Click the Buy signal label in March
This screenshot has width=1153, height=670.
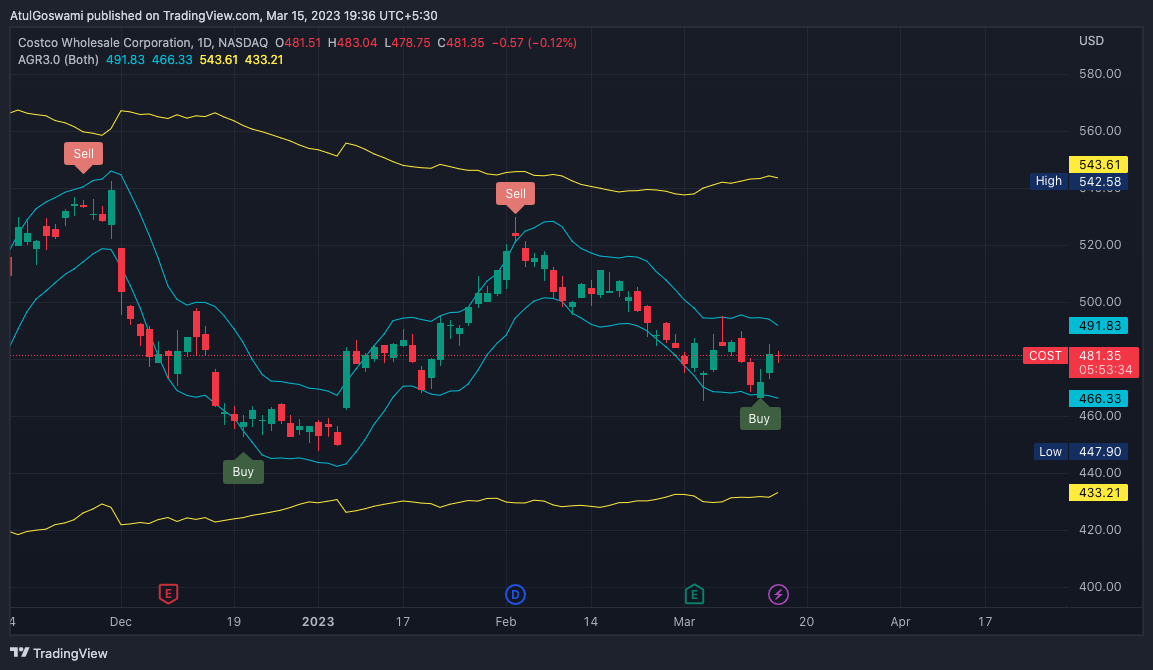(x=760, y=418)
